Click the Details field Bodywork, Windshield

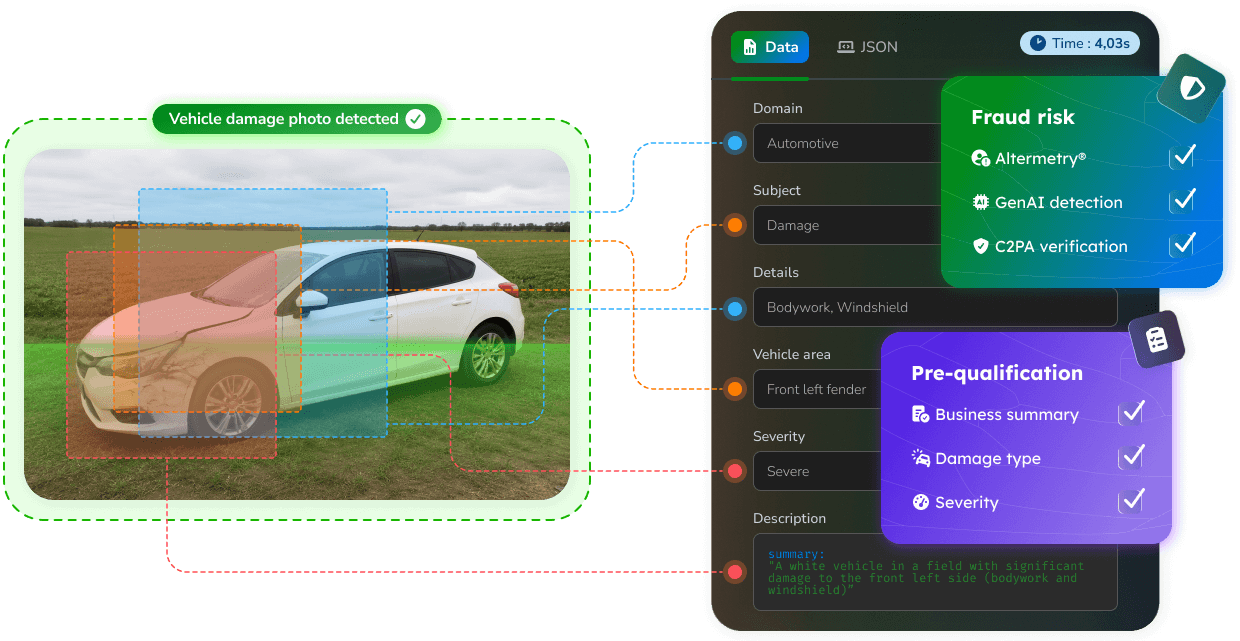935,307
